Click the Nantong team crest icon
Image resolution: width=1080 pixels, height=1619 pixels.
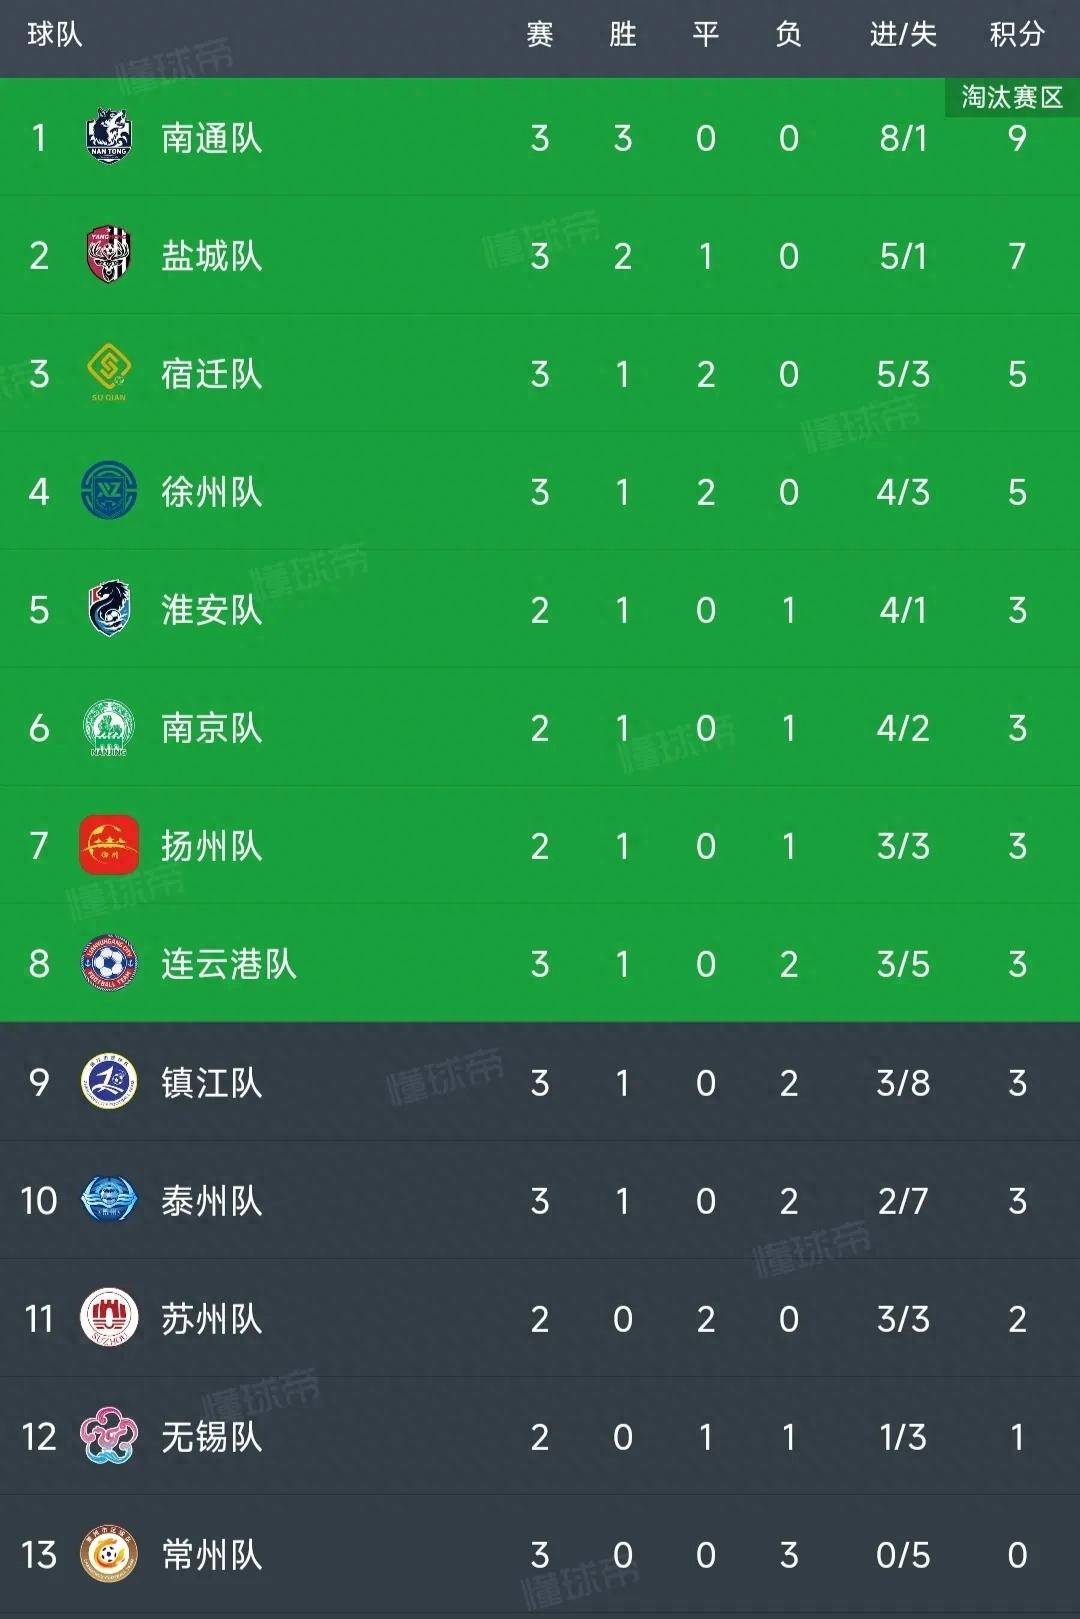coord(109,137)
